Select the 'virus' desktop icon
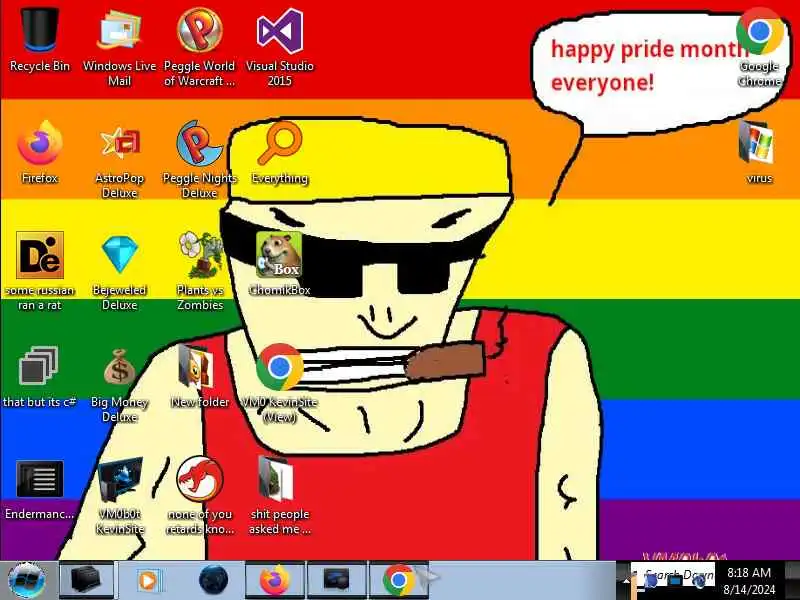 (x=759, y=152)
